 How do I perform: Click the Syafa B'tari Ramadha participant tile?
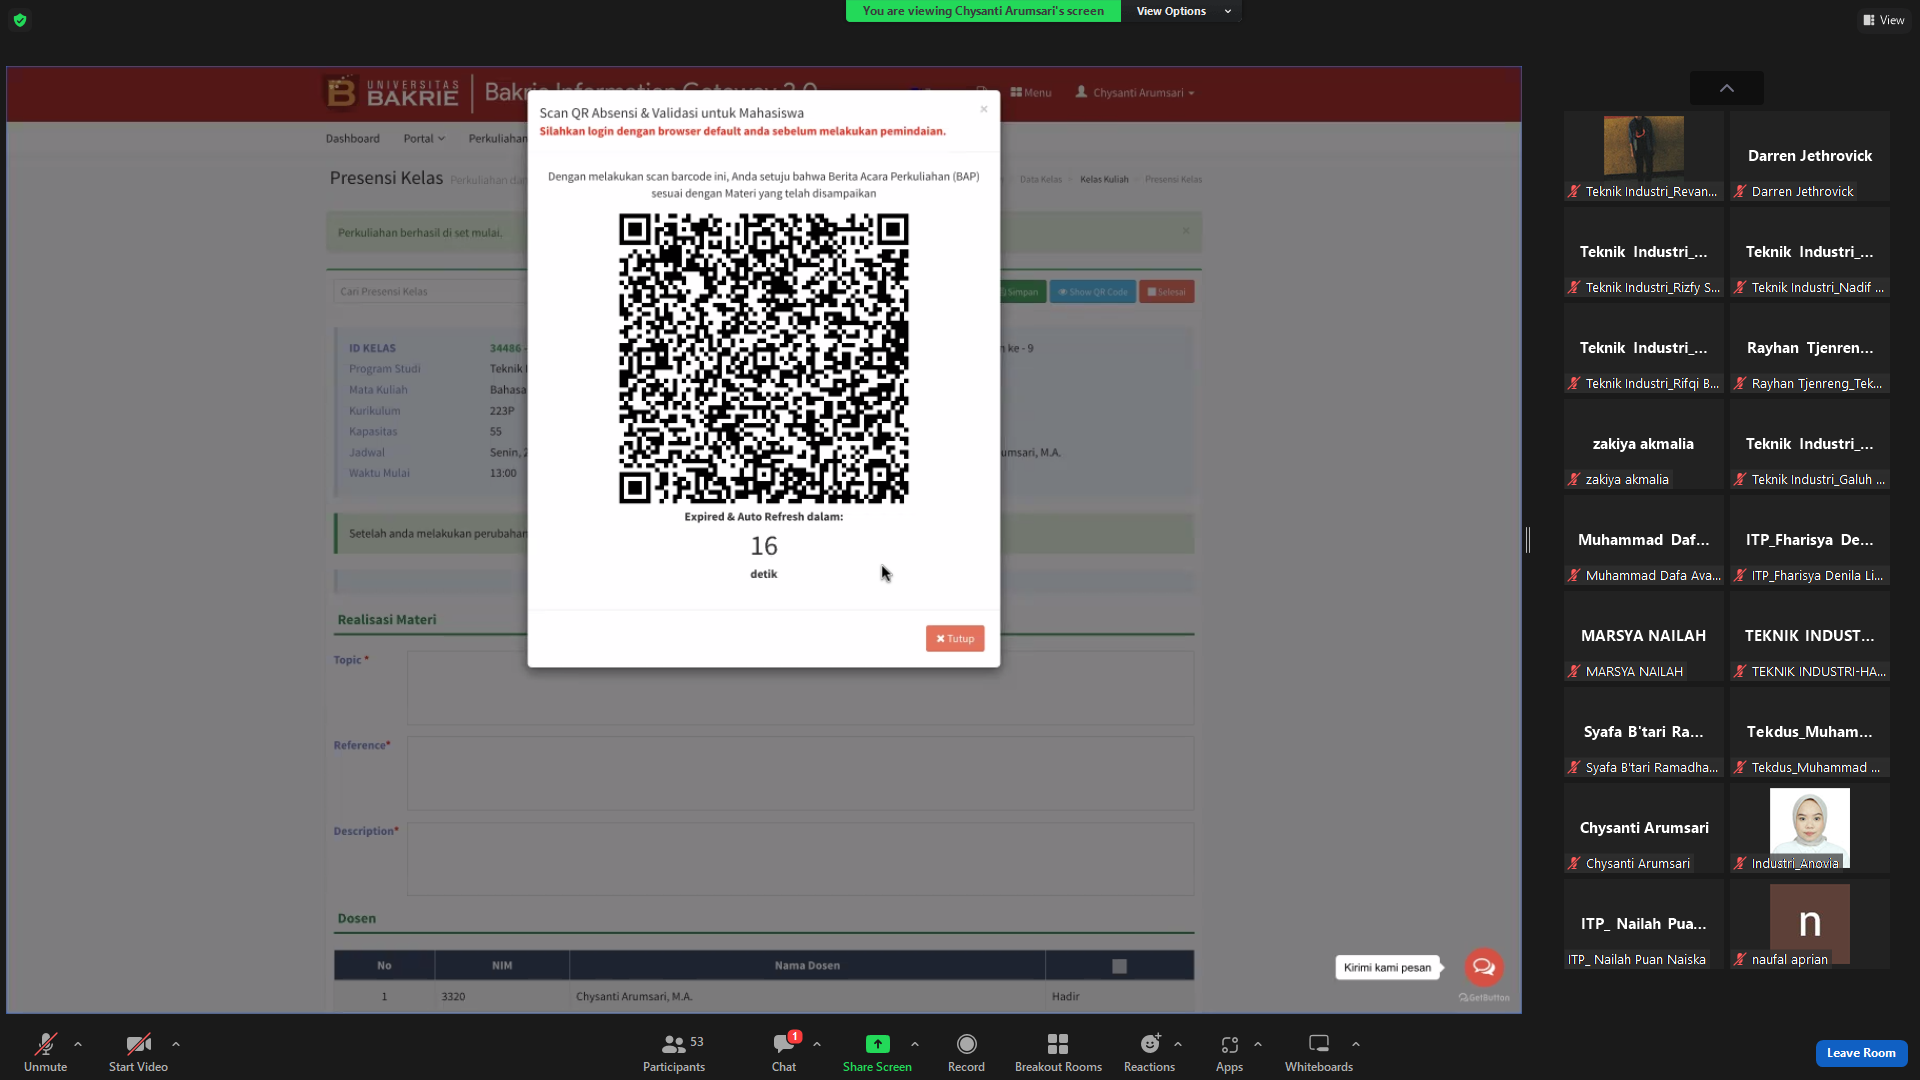tap(1643, 732)
